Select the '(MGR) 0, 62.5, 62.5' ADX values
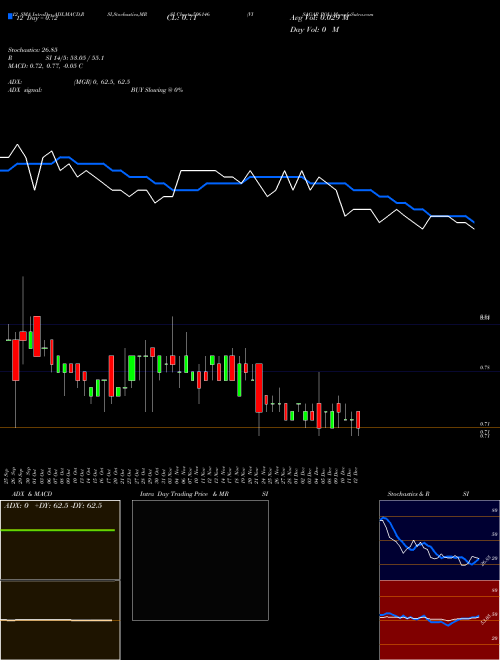The image size is (500, 660). click(x=102, y=82)
